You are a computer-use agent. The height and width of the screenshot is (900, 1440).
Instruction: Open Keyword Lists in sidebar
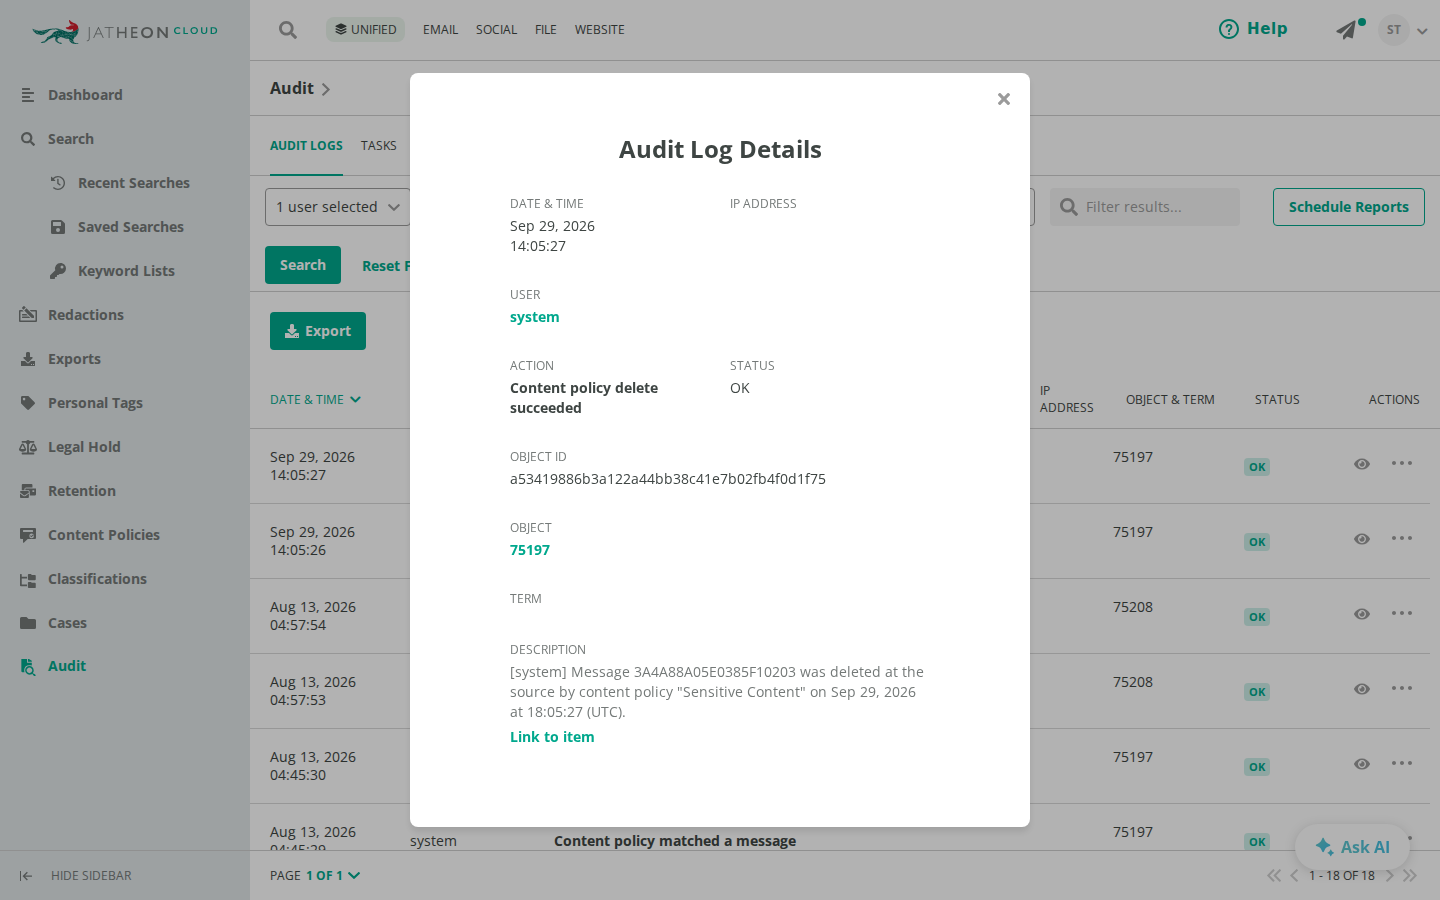point(126,271)
